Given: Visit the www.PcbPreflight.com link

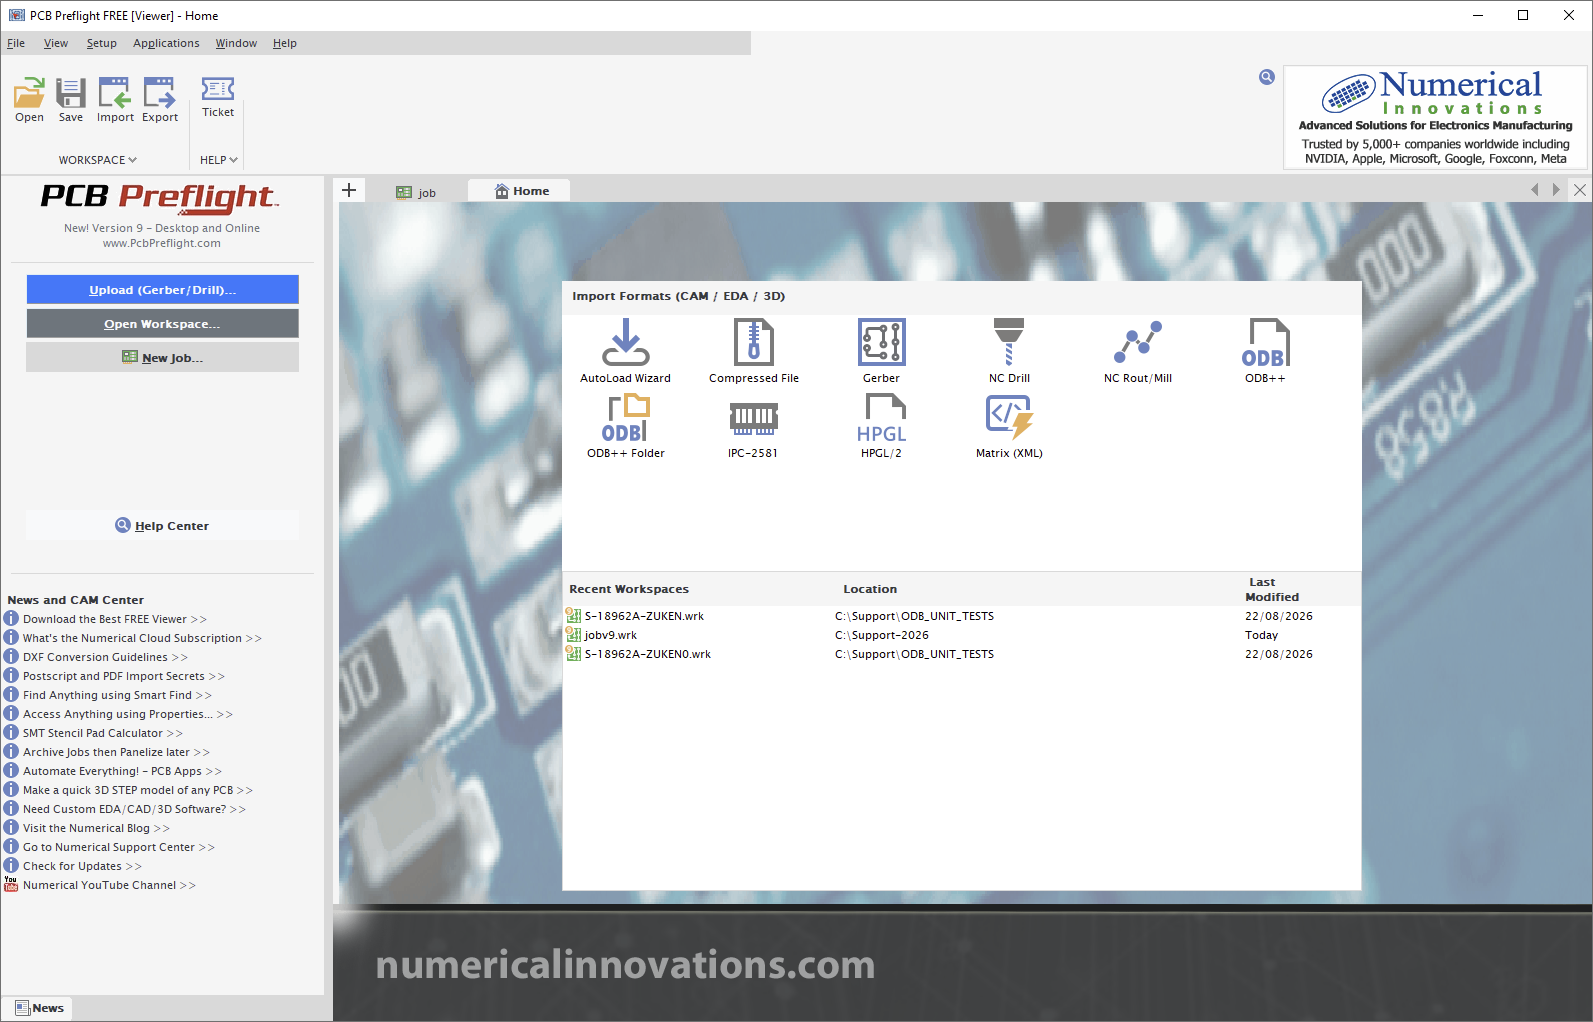Looking at the screenshot, I should [162, 243].
